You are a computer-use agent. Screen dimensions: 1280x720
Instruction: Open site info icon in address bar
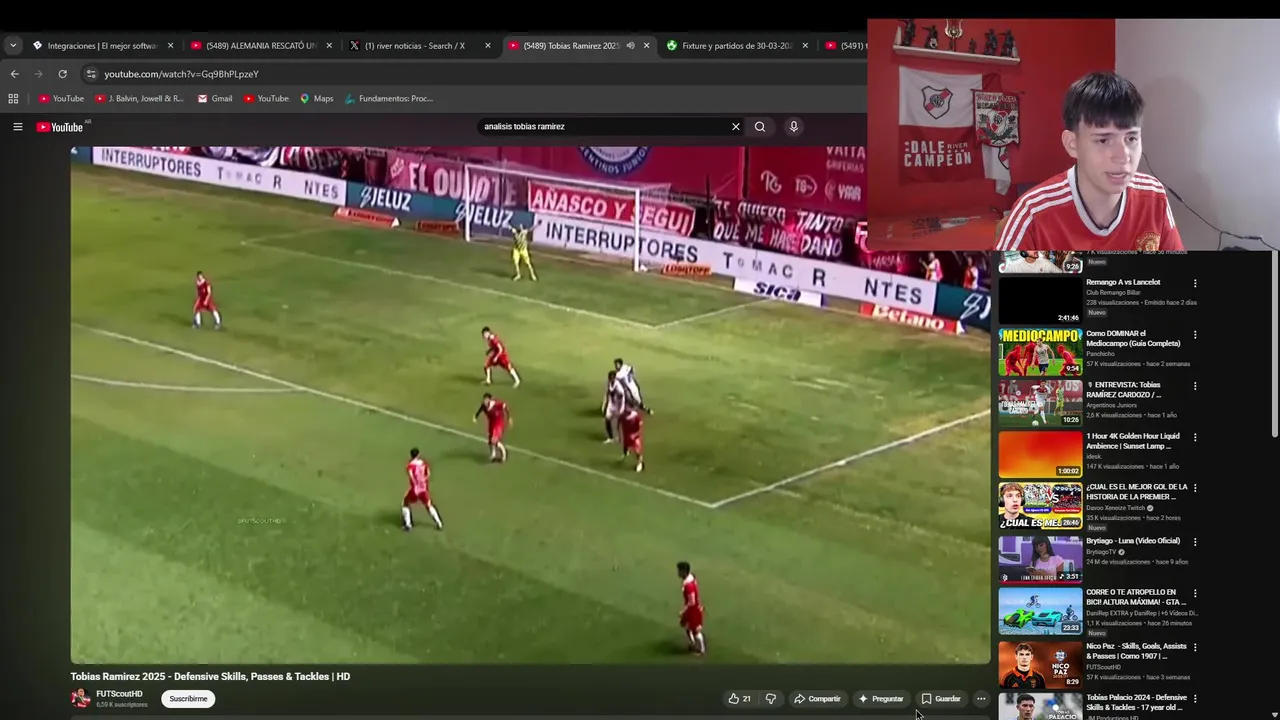(x=91, y=74)
